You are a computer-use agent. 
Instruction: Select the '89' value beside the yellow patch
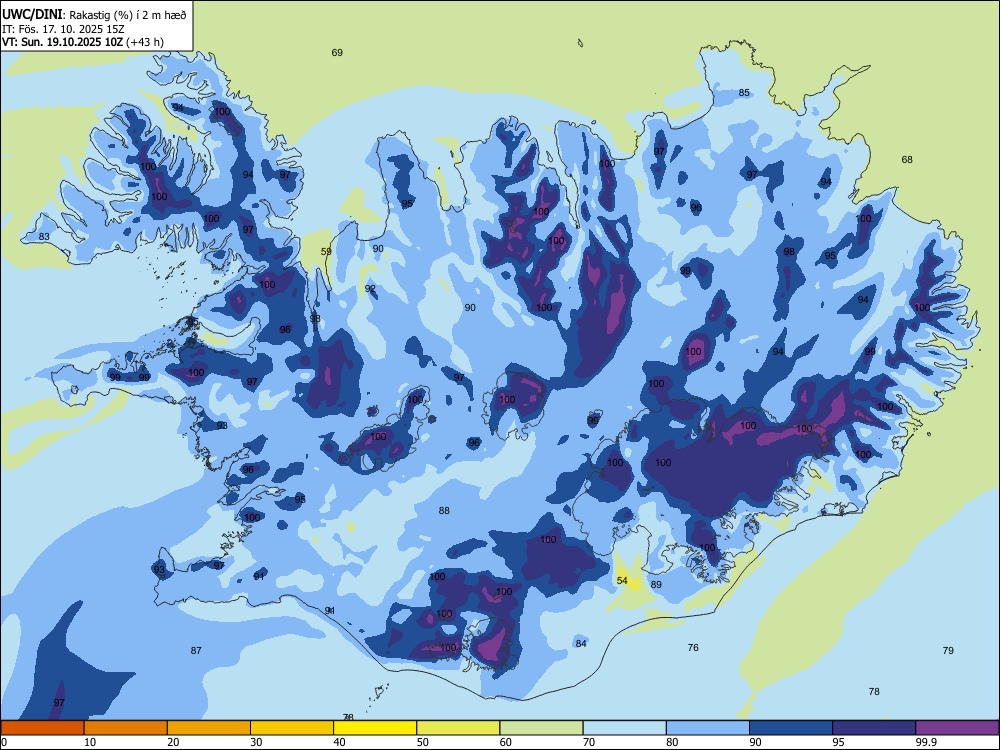coord(656,584)
